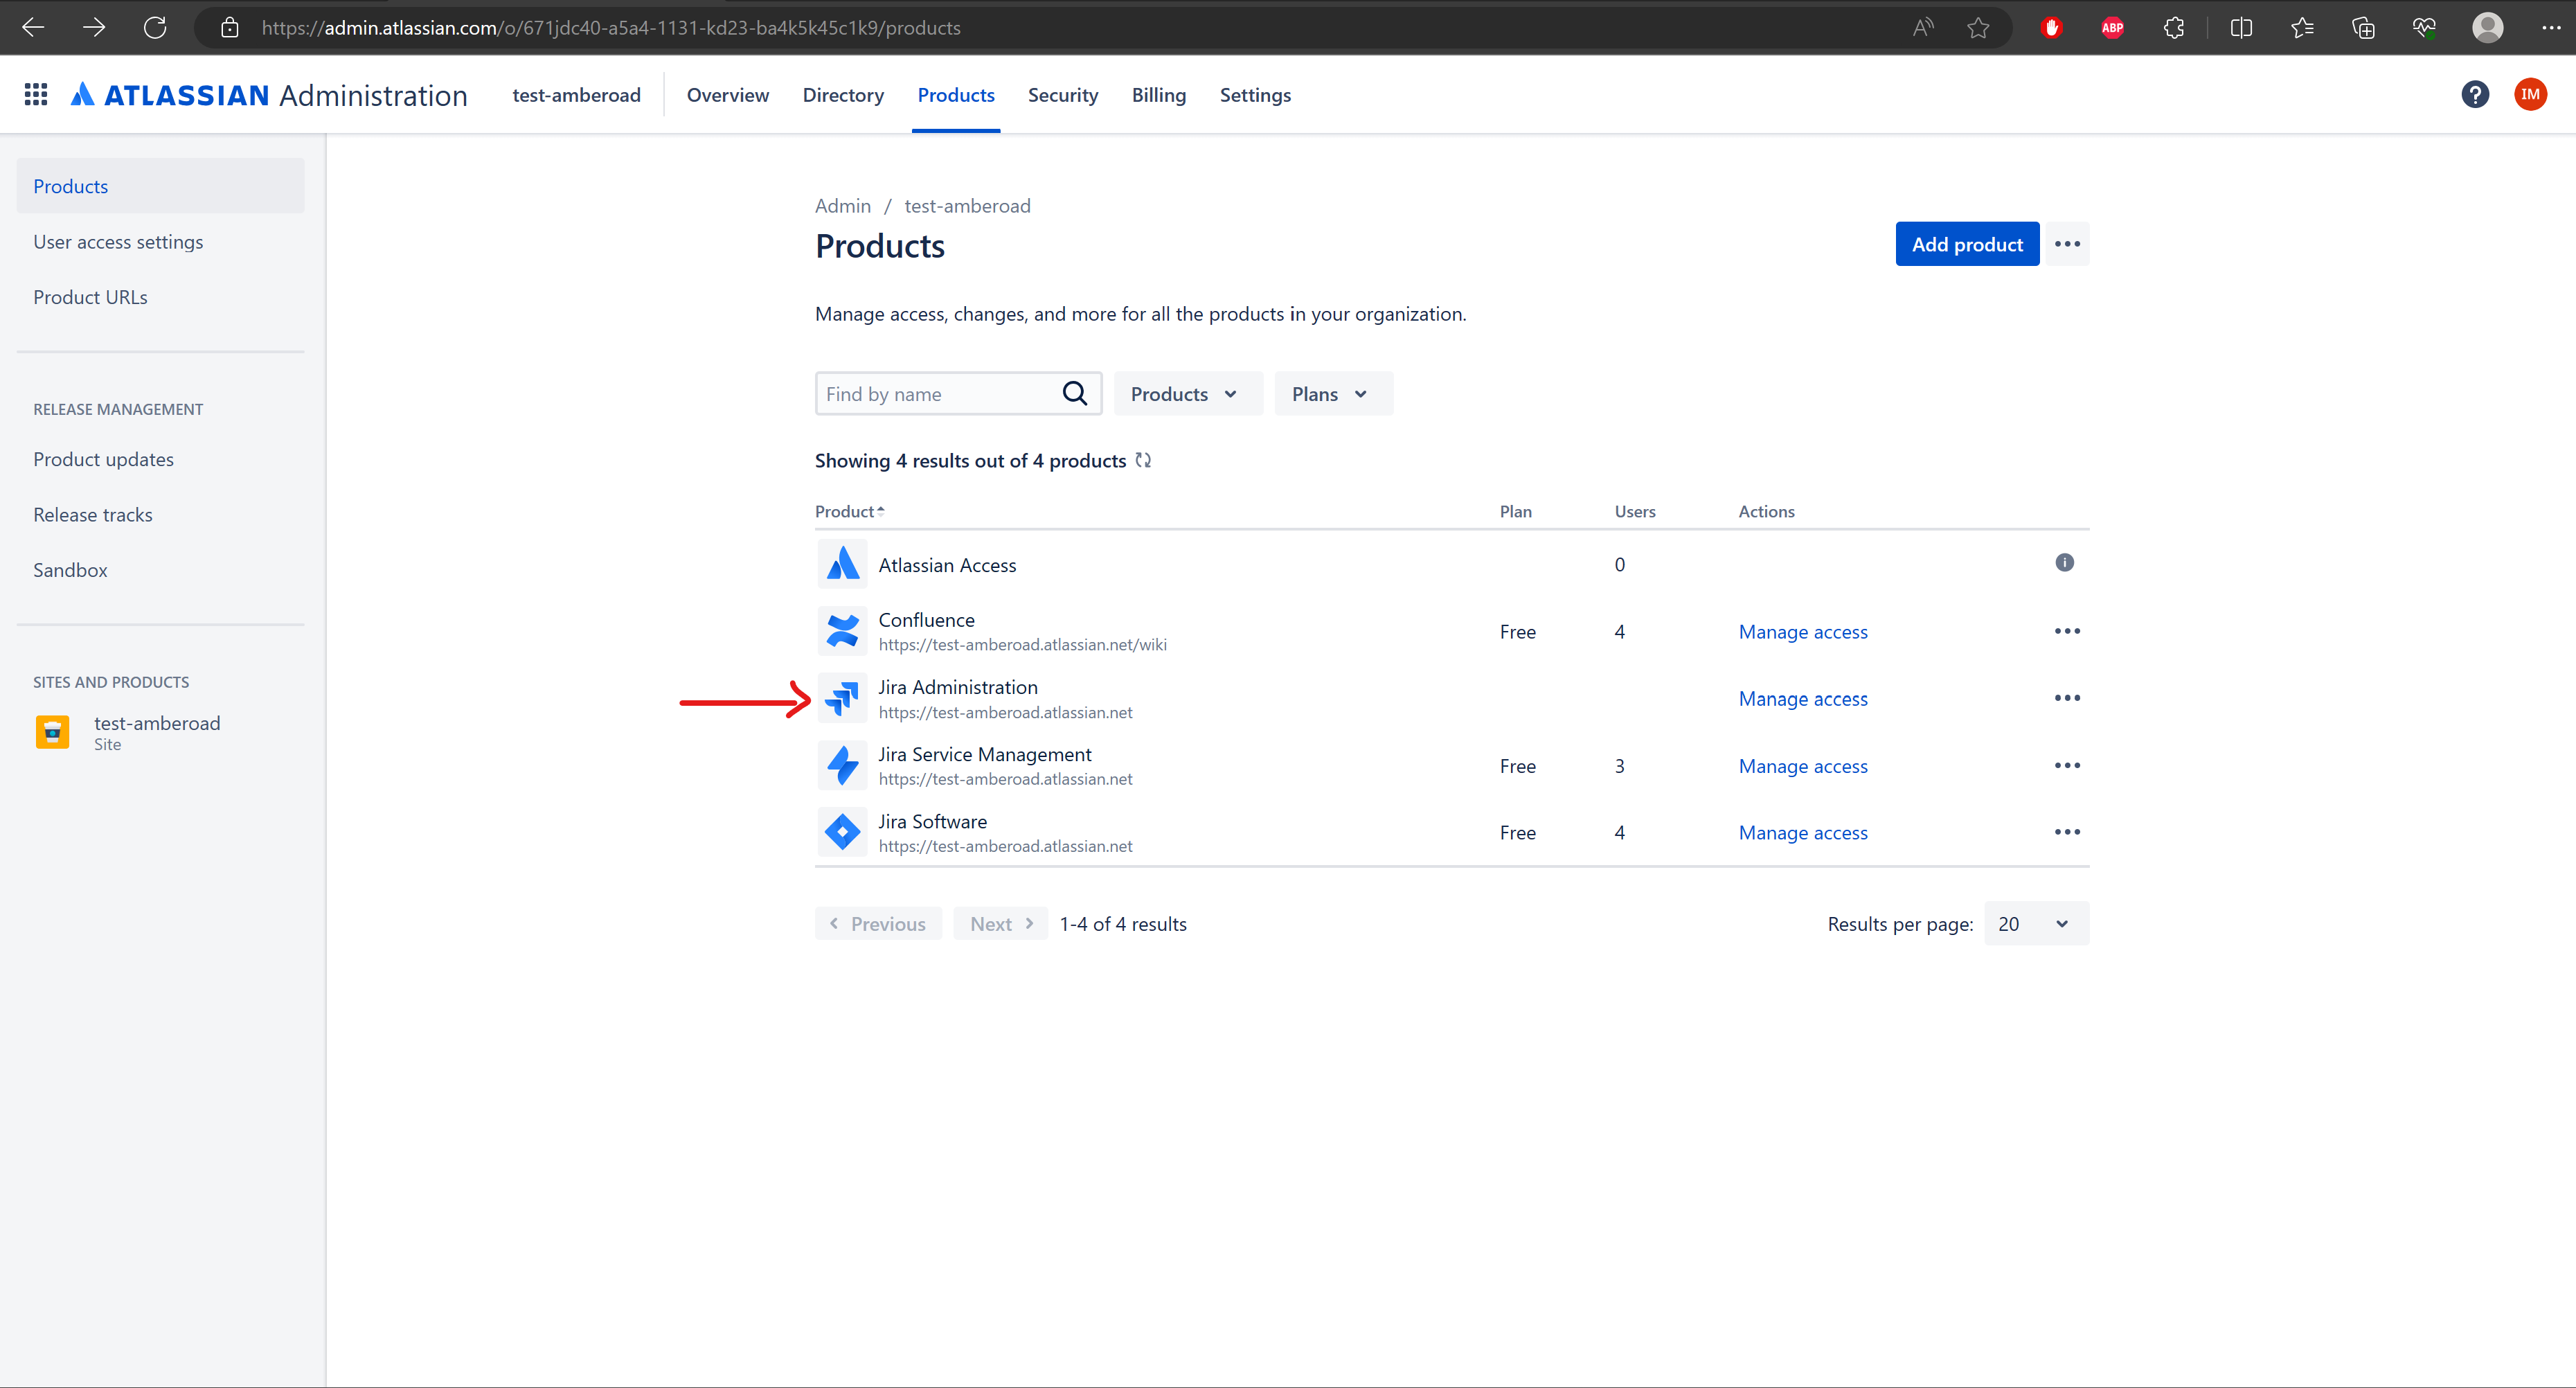Click the Atlassian Access product name
This screenshot has height=1388, width=2576.
[947, 565]
